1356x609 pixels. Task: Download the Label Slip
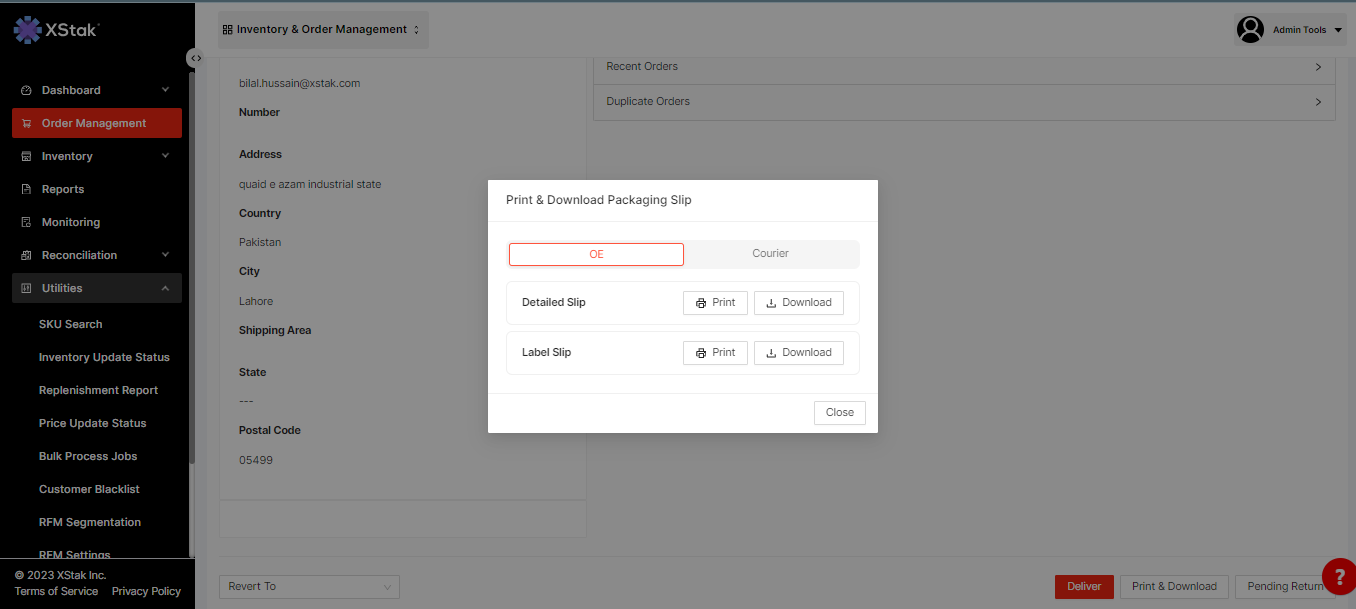tap(798, 353)
